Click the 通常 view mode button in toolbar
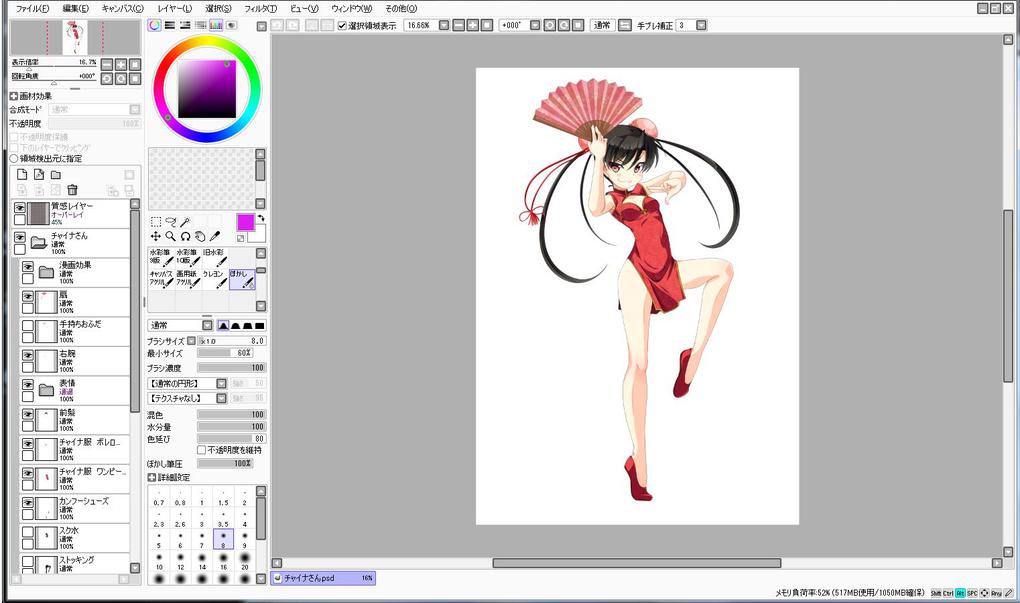Viewport: 1020px width, 603px height. point(602,25)
